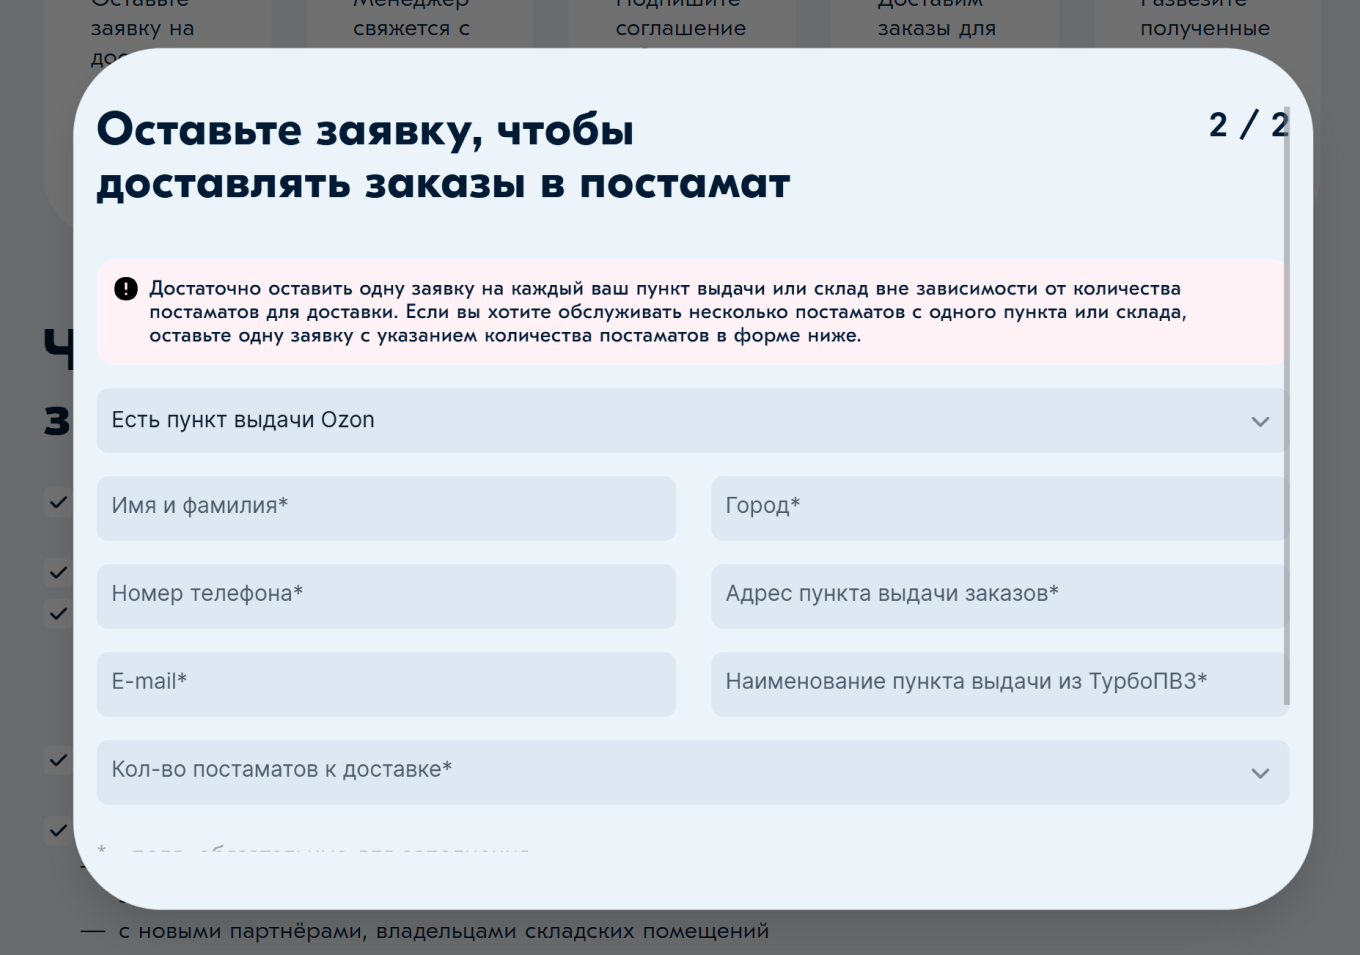1360x955 pixels.
Task: Click the checkmark icon near the bottom left
Action: (57, 760)
